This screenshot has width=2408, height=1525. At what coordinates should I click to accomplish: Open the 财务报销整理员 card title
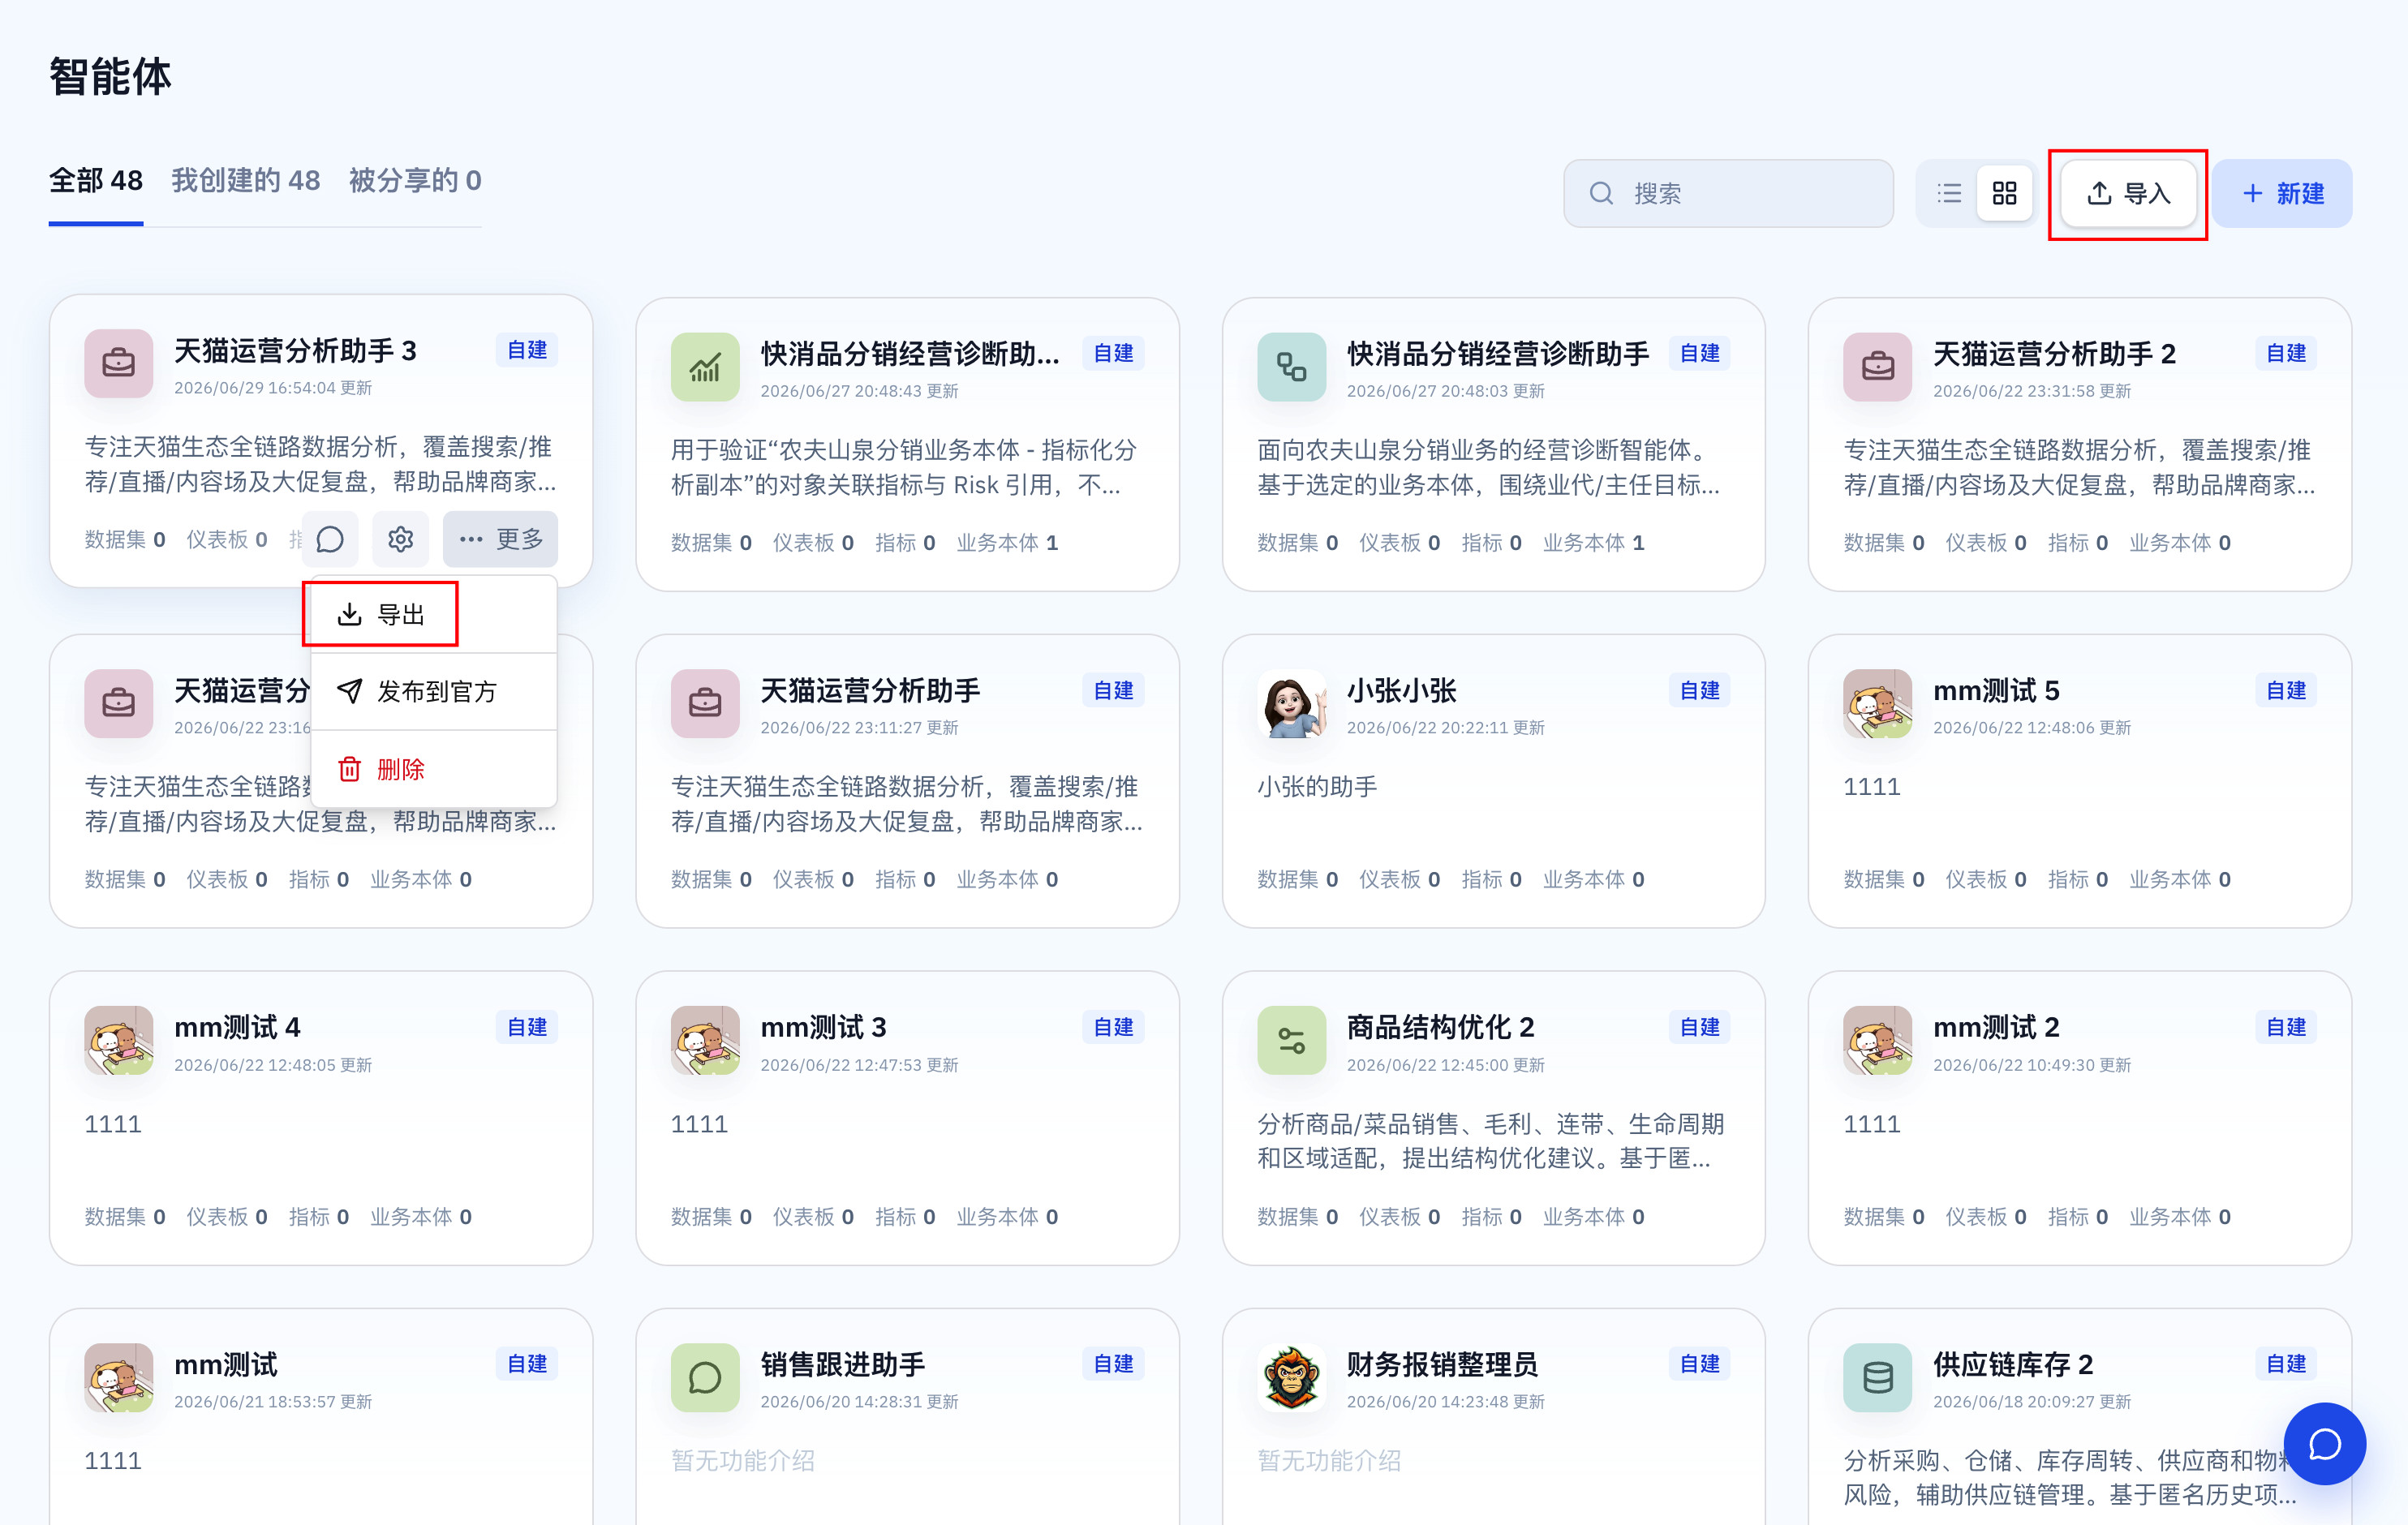(1442, 1364)
